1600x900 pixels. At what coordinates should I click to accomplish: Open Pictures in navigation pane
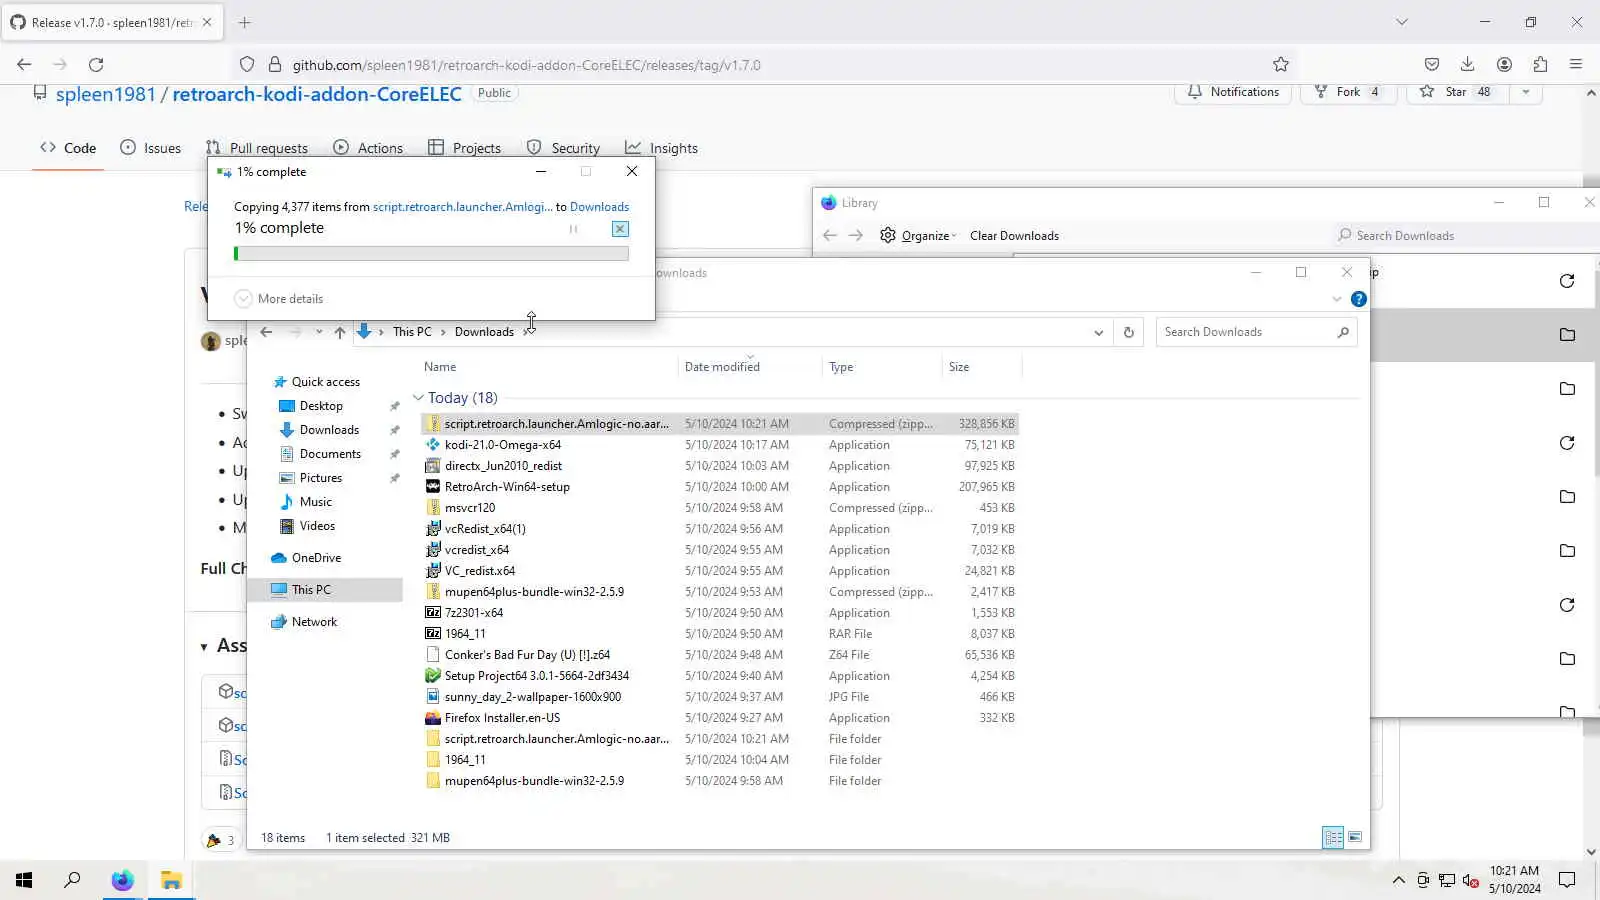pyautogui.click(x=321, y=478)
